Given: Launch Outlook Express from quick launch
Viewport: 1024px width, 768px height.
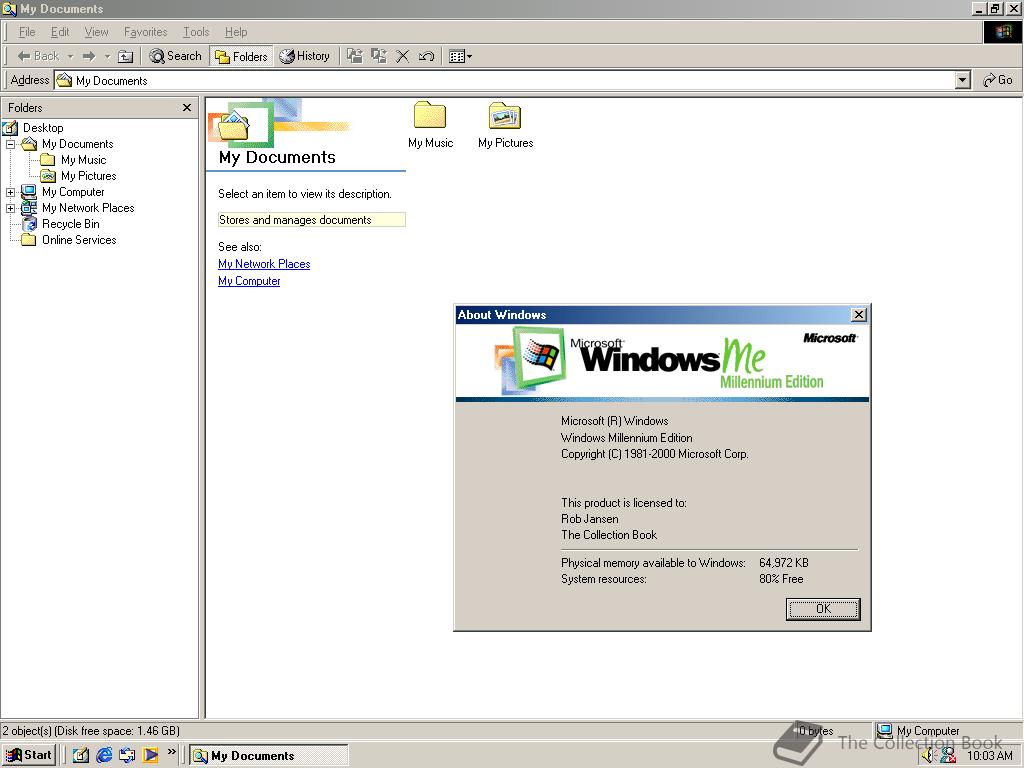Looking at the screenshot, I should click(127, 756).
